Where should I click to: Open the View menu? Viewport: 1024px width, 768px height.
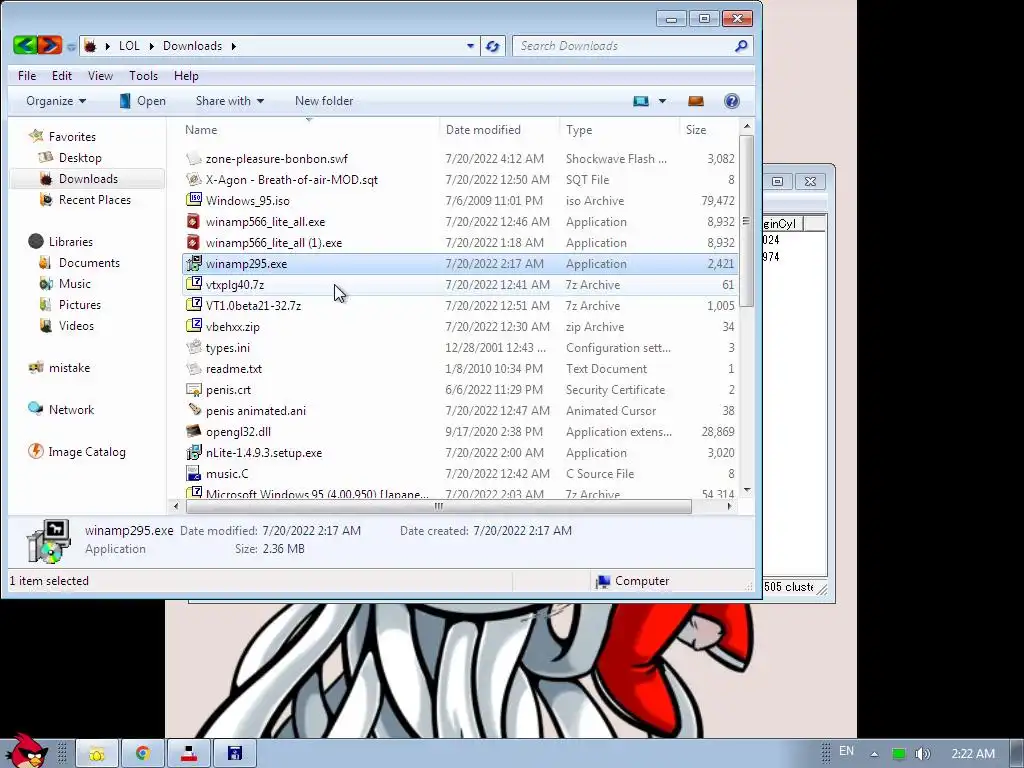101,76
